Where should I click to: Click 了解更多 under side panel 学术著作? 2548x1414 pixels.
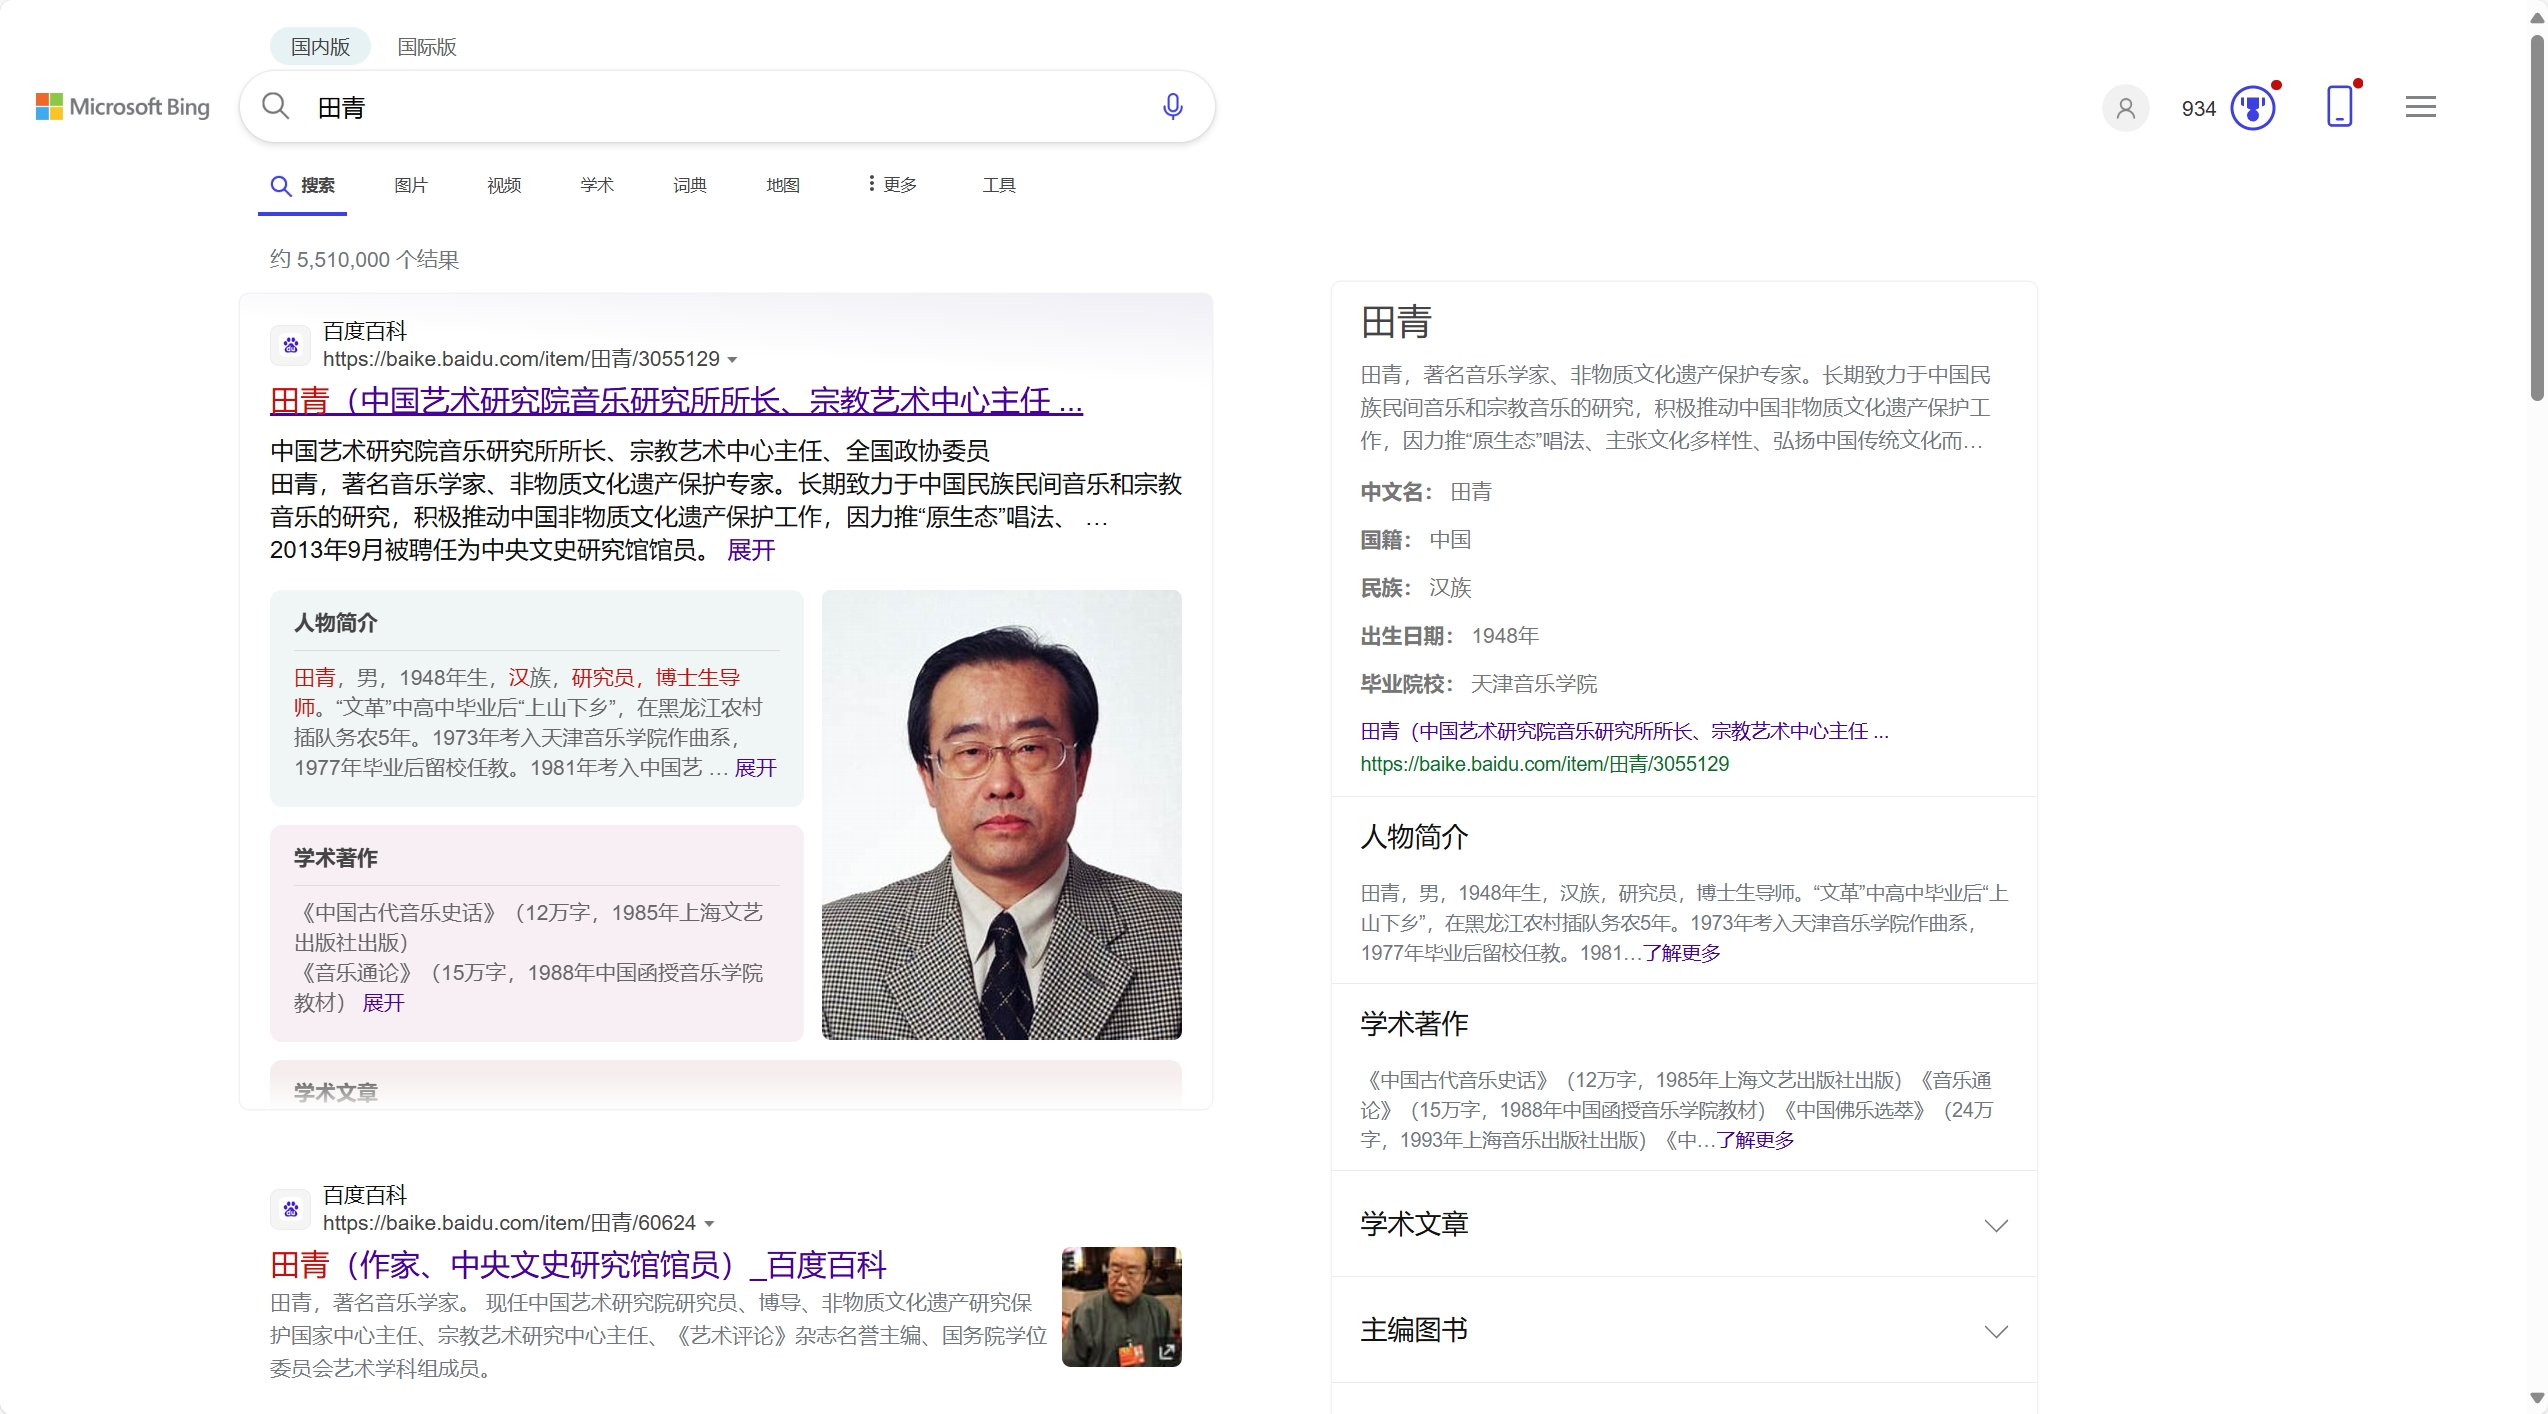pyautogui.click(x=1755, y=1140)
